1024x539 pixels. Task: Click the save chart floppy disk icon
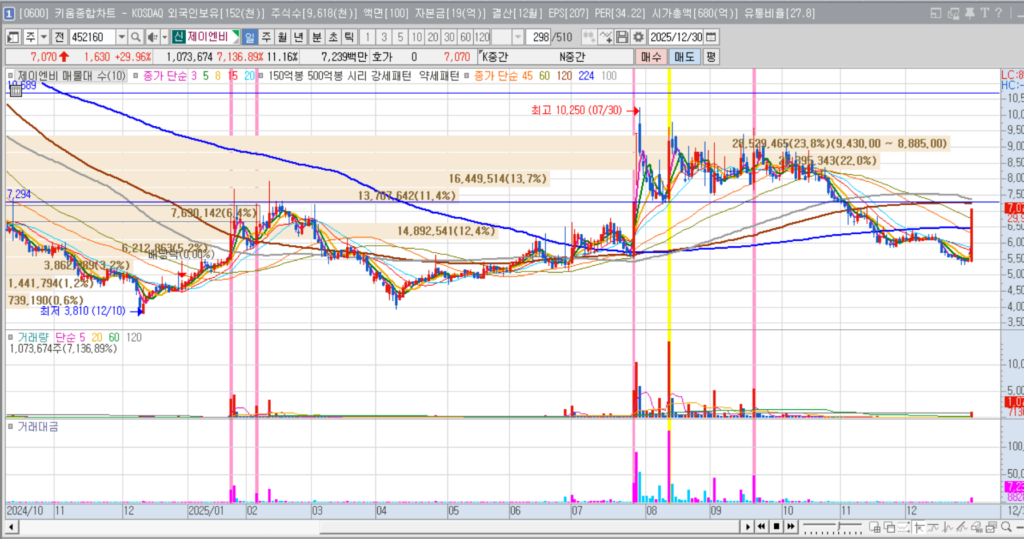(622, 37)
